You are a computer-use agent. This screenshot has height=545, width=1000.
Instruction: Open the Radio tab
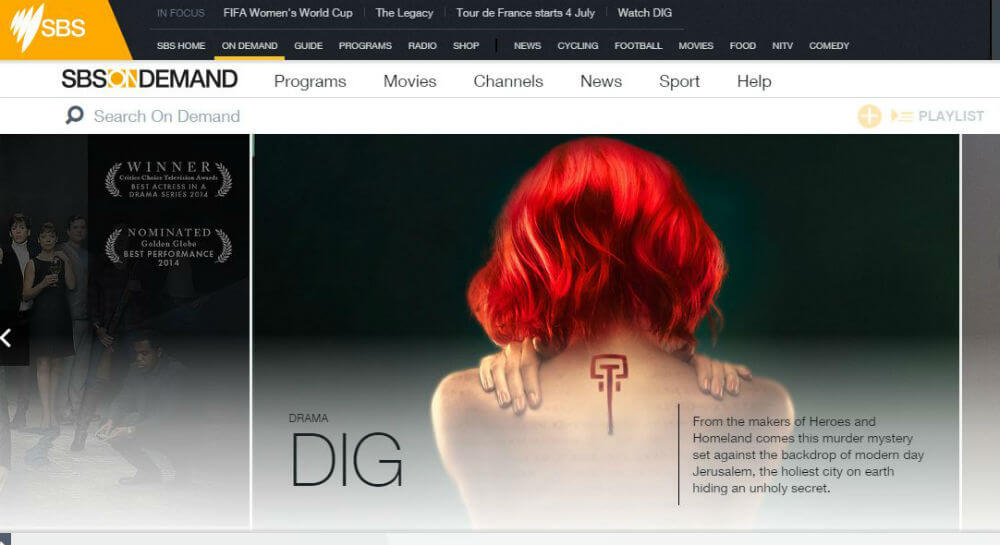pos(422,46)
